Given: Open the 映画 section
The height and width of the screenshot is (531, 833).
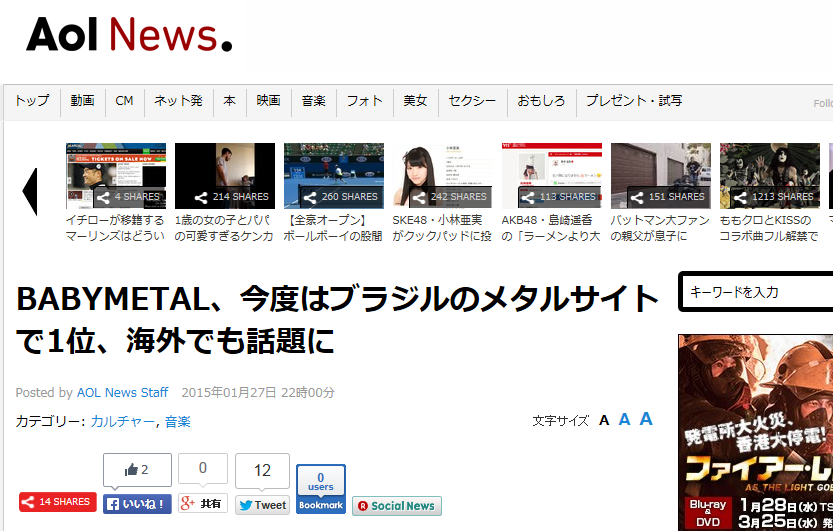Looking at the screenshot, I should coord(268,100).
